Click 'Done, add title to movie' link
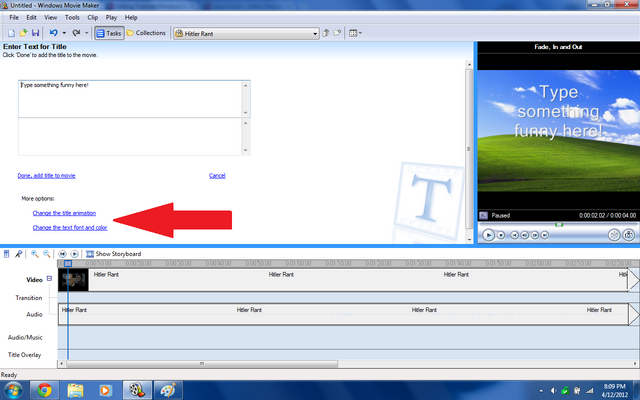640x400 pixels. (47, 176)
